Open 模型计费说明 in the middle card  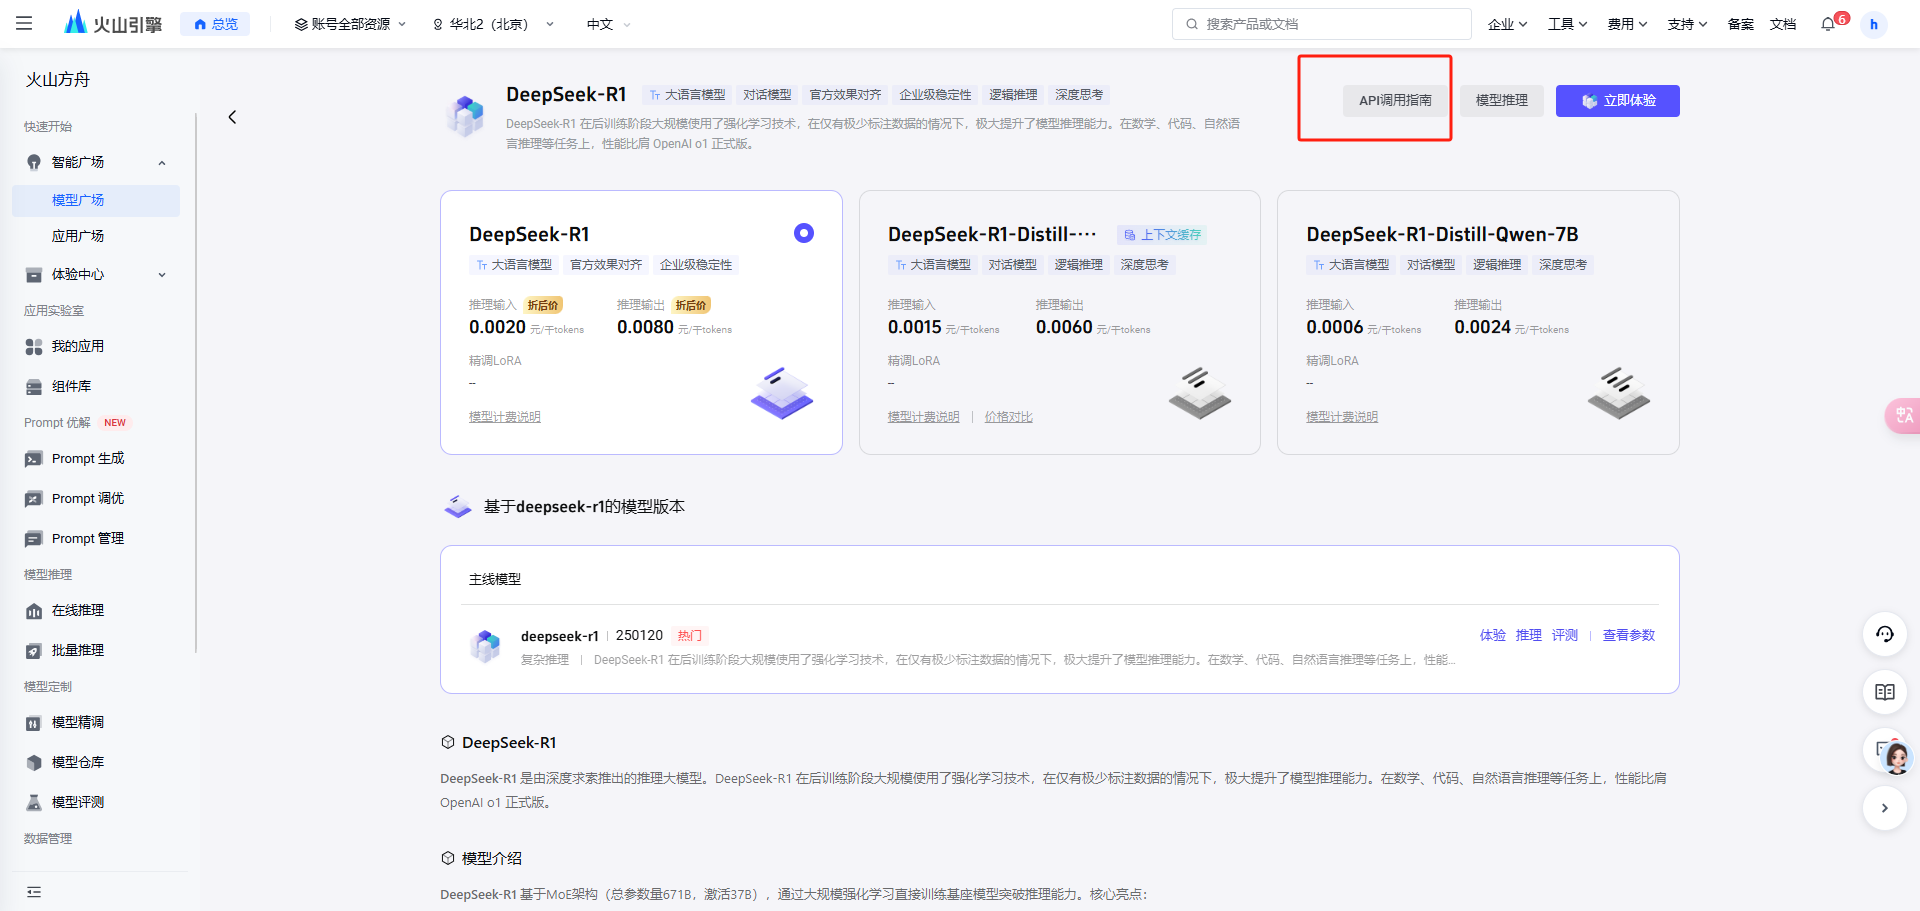pos(923,417)
